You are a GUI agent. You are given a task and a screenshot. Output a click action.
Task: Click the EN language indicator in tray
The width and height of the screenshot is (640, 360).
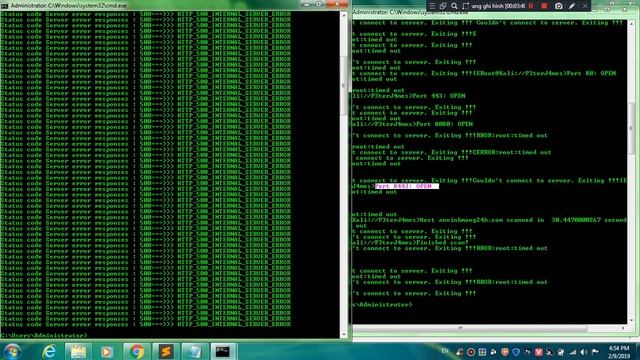[x=445, y=351]
